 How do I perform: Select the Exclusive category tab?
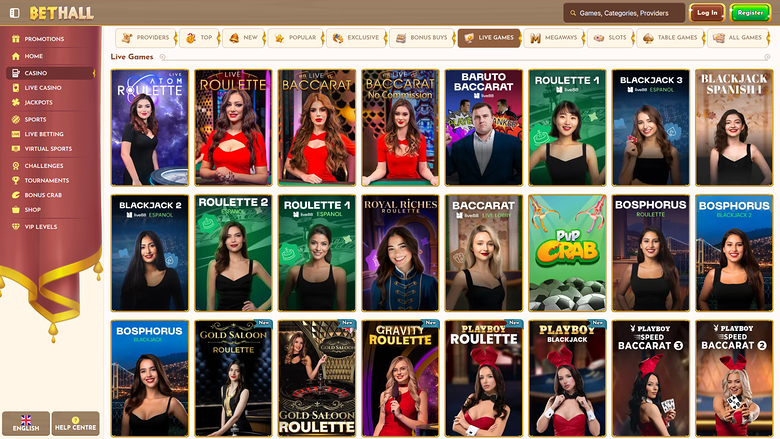pyautogui.click(x=356, y=38)
